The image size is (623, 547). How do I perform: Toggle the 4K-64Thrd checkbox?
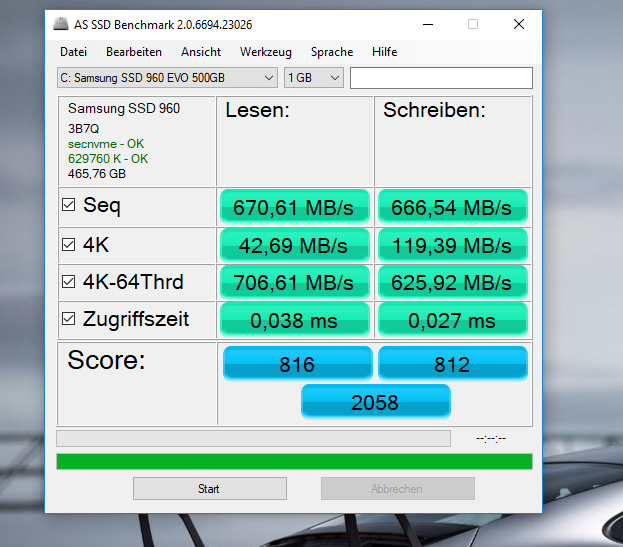[x=68, y=282]
